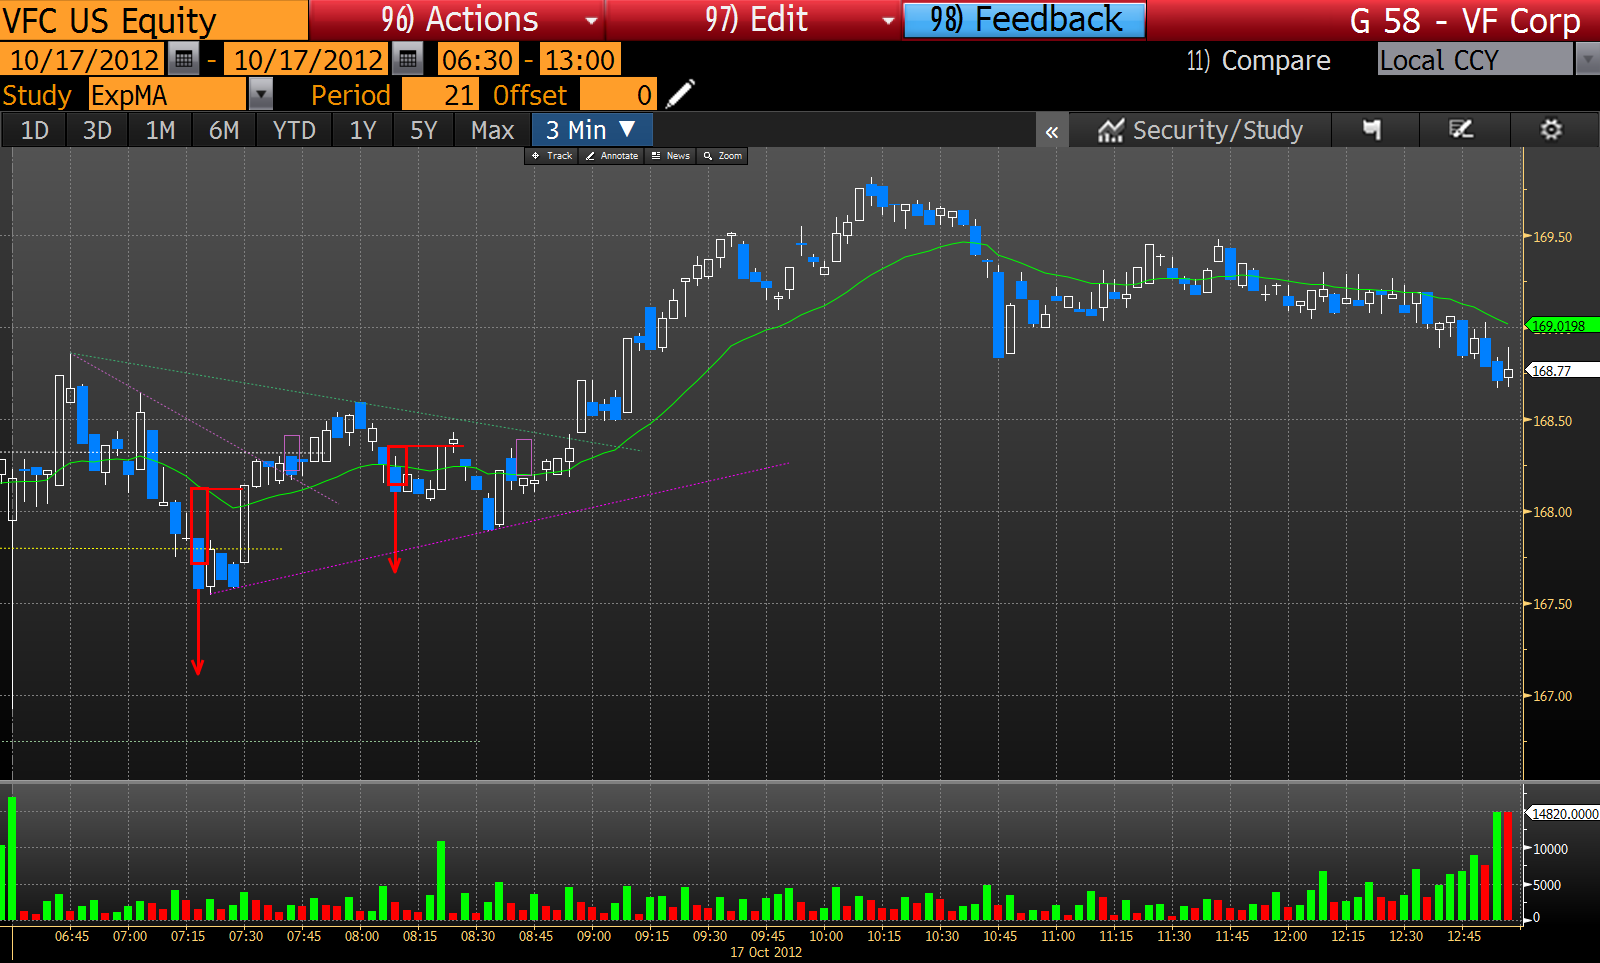Image resolution: width=1600 pixels, height=963 pixels.
Task: Click the 167.00 price axis label
Action: coord(1552,696)
